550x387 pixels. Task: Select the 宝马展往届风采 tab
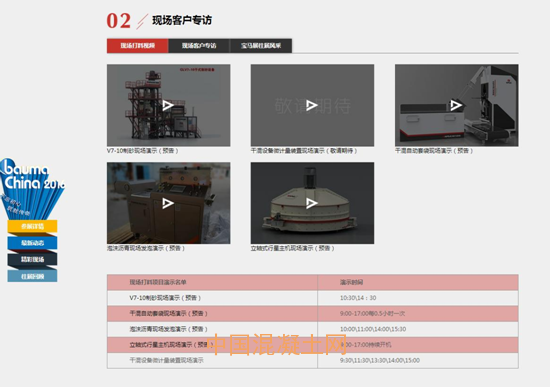click(x=261, y=46)
